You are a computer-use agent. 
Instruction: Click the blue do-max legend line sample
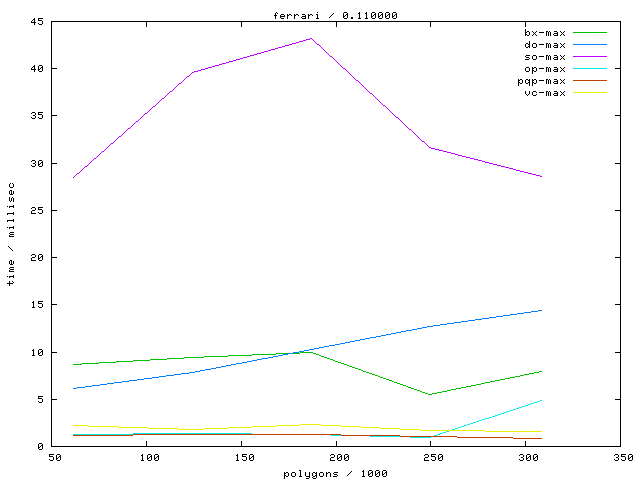[590, 45]
